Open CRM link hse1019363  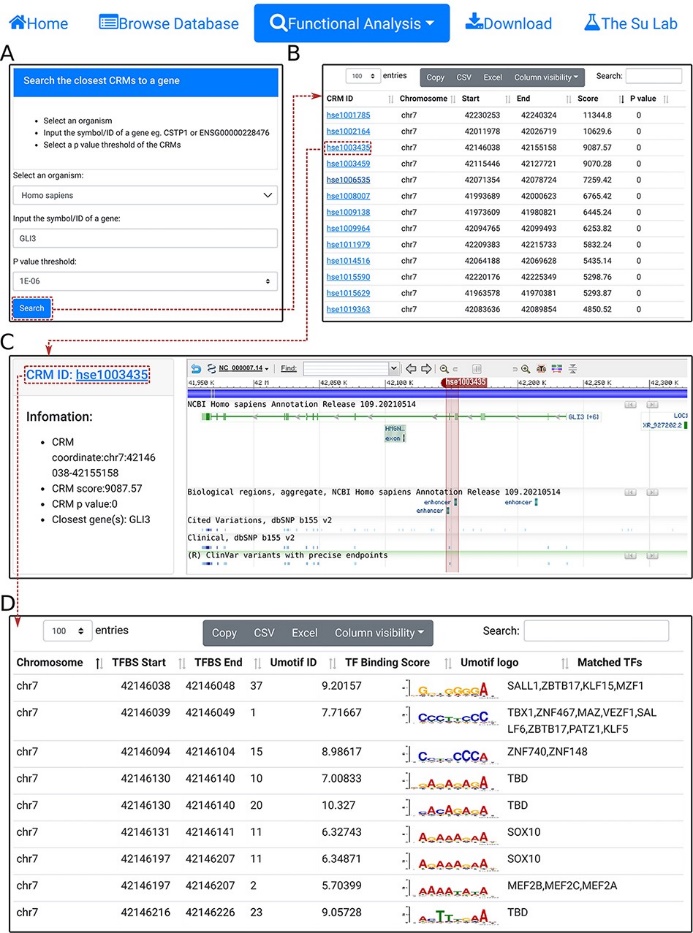348,309
